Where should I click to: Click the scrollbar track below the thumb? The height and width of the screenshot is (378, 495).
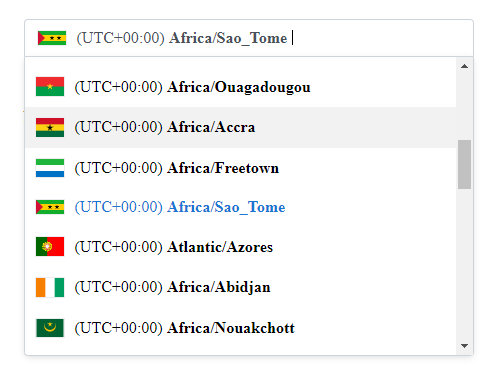click(x=464, y=265)
